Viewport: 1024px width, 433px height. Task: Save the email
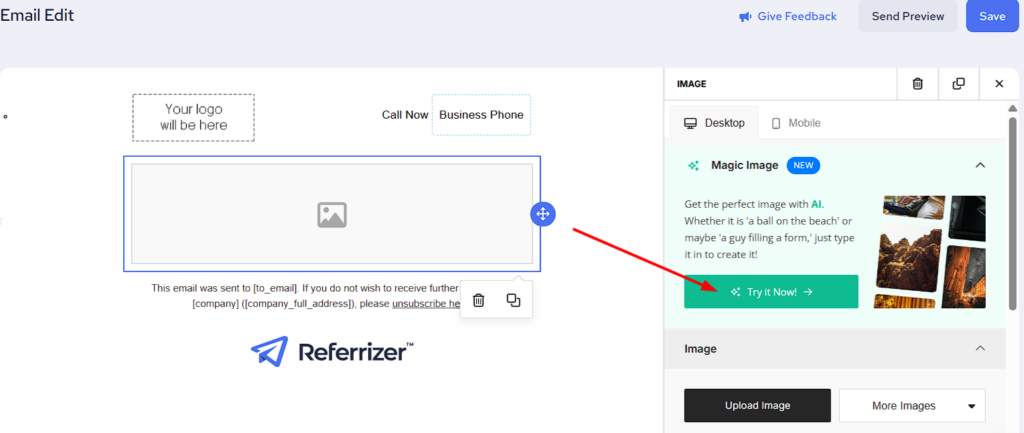pos(992,16)
